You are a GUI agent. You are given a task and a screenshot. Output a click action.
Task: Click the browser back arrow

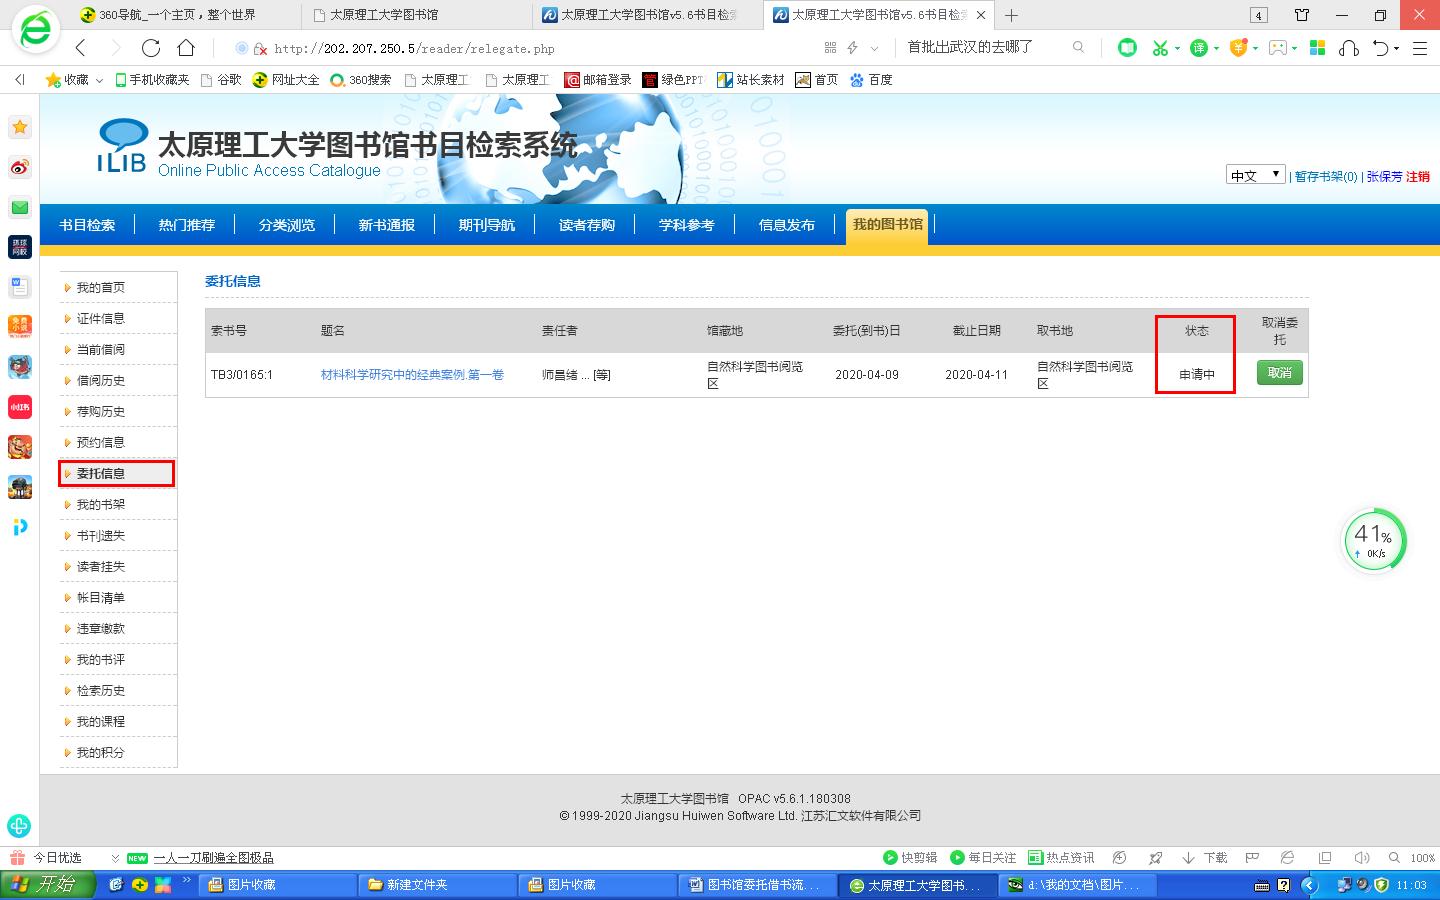point(82,48)
